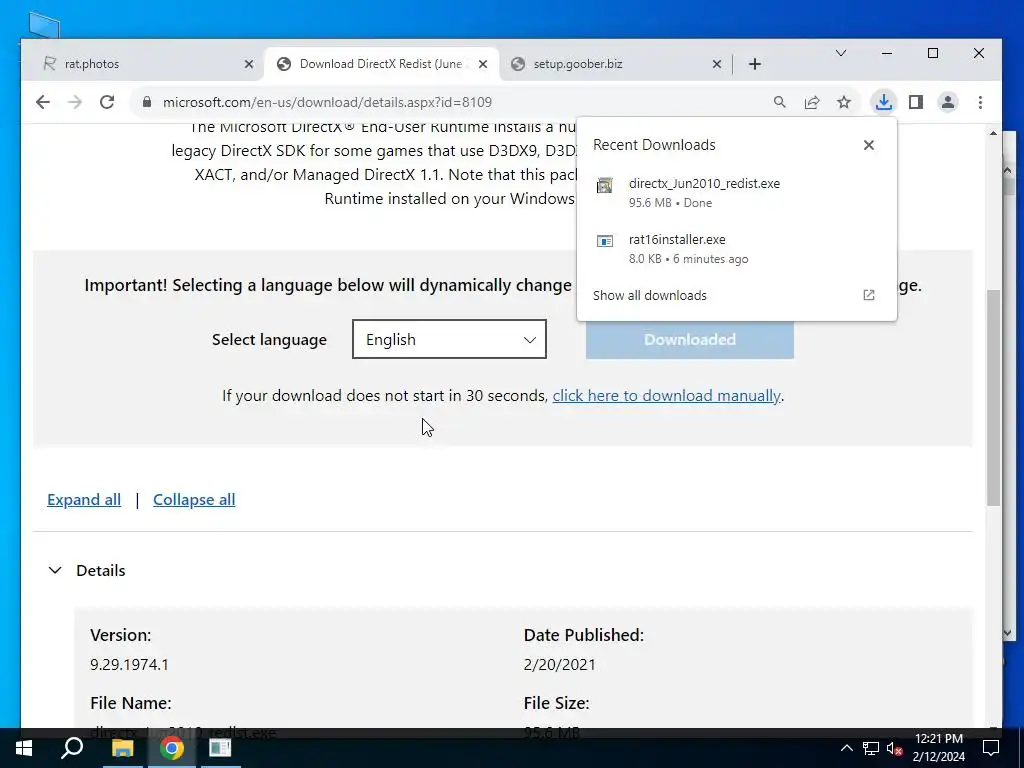Click the muted volume tray icon
Screen dimensions: 1024x768
[x=895, y=748]
